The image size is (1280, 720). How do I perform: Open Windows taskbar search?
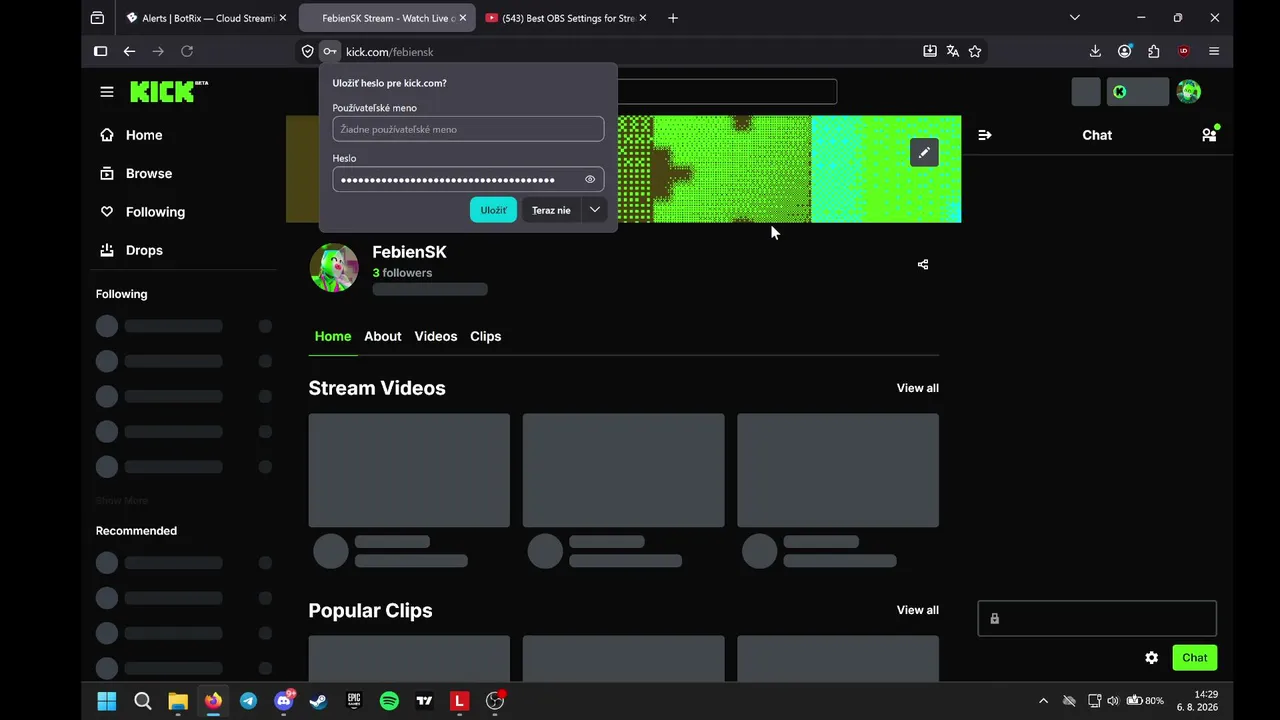coord(143,701)
